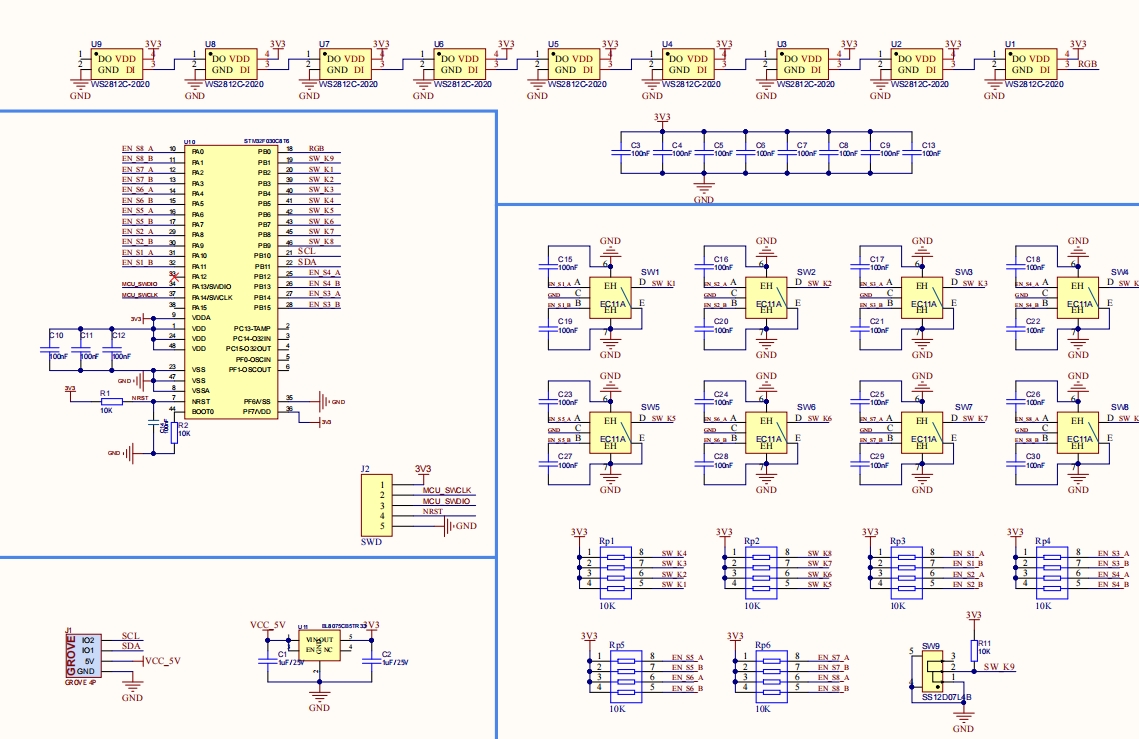Select the U9 WS2812C-2020 LED symbol
The width and height of the screenshot is (1139, 739).
click(x=116, y=64)
